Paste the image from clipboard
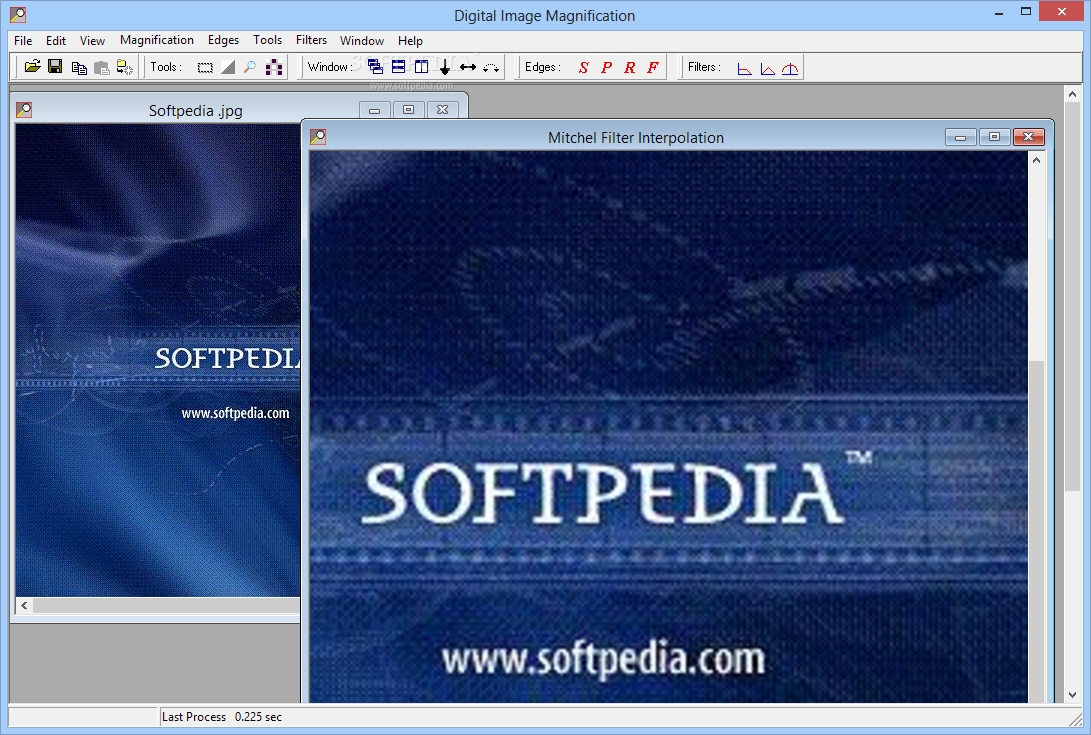Viewport: 1091px width, 735px height. pyautogui.click(x=103, y=66)
